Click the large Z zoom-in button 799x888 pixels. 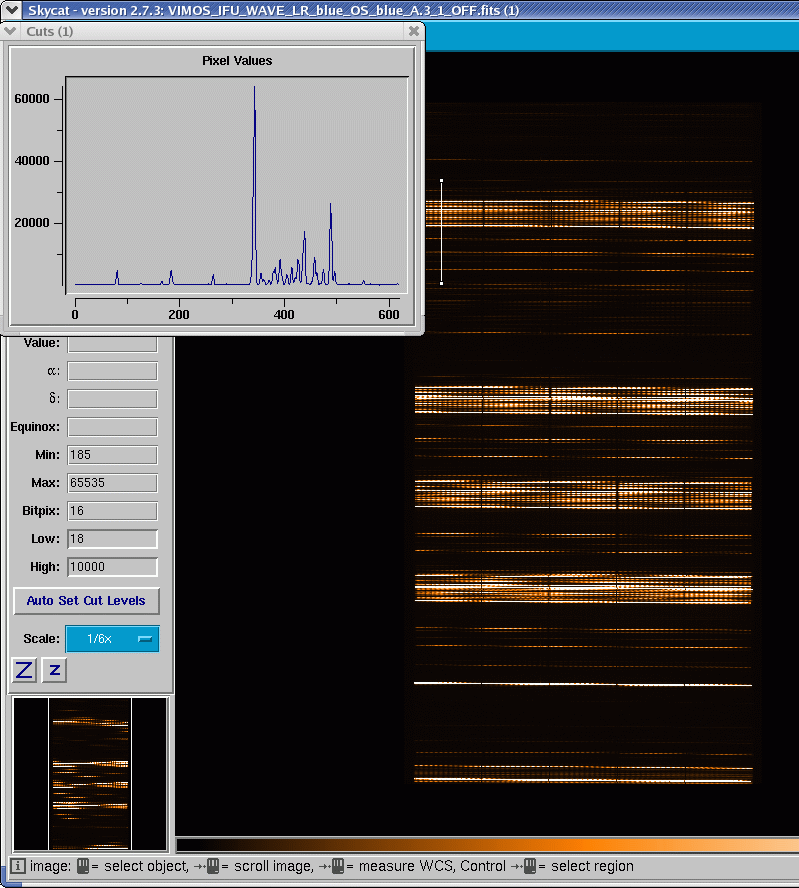[x=24, y=670]
